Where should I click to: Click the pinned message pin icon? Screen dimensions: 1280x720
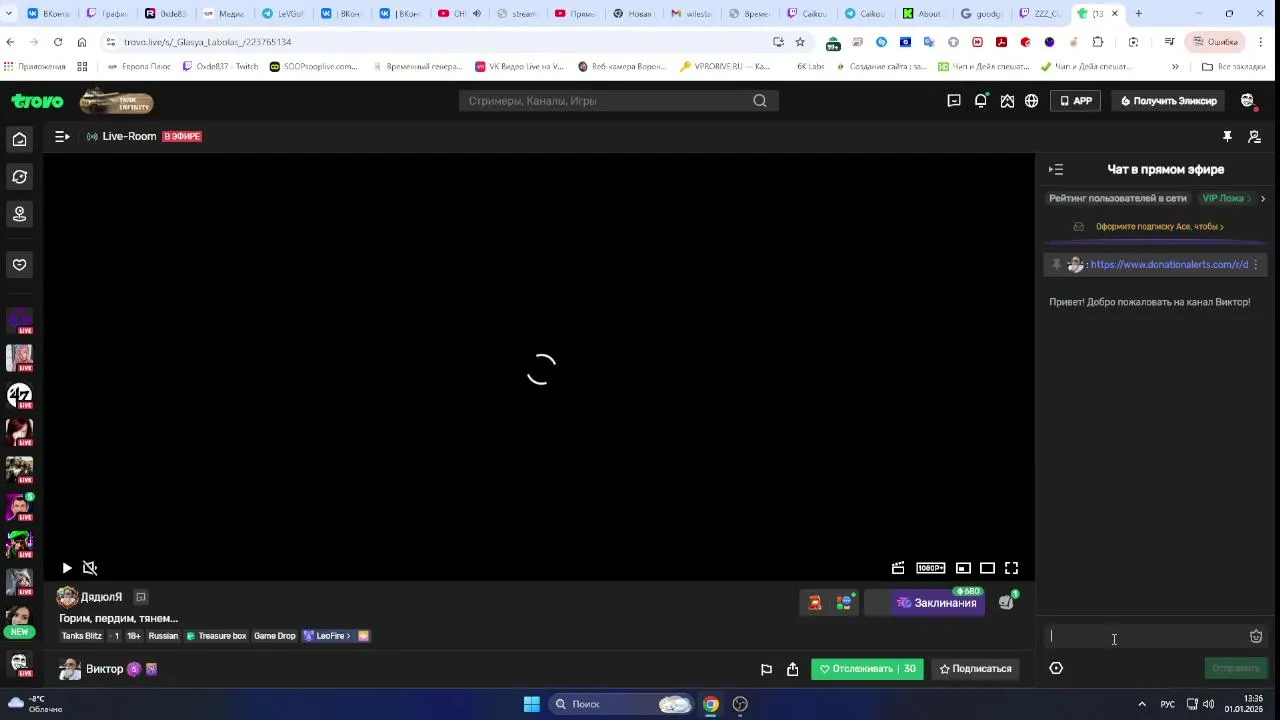[x=1056, y=265]
